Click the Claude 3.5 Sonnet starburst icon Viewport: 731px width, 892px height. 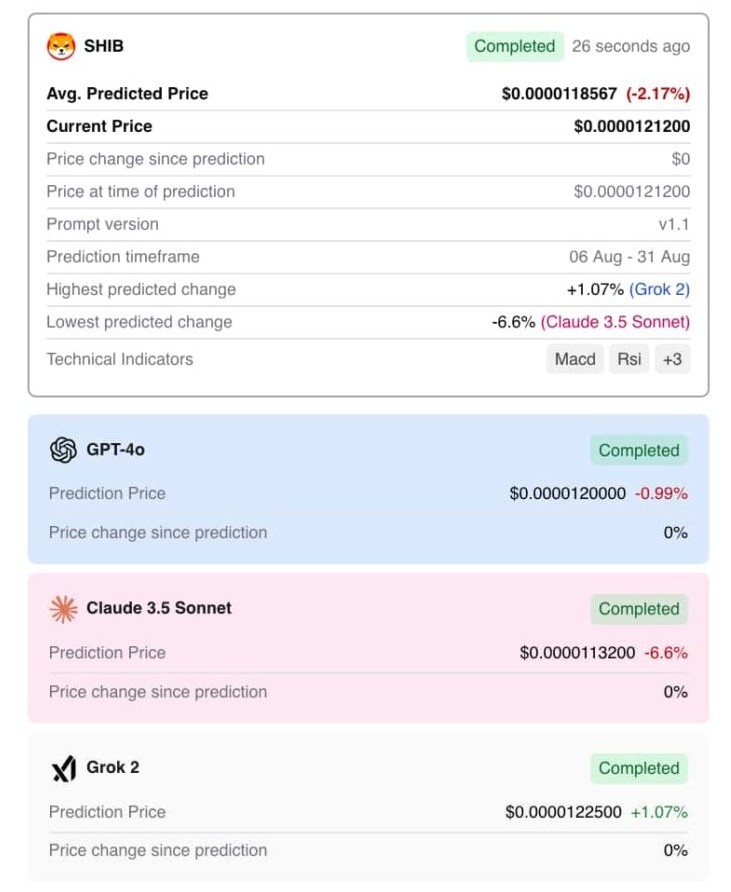[x=63, y=609]
